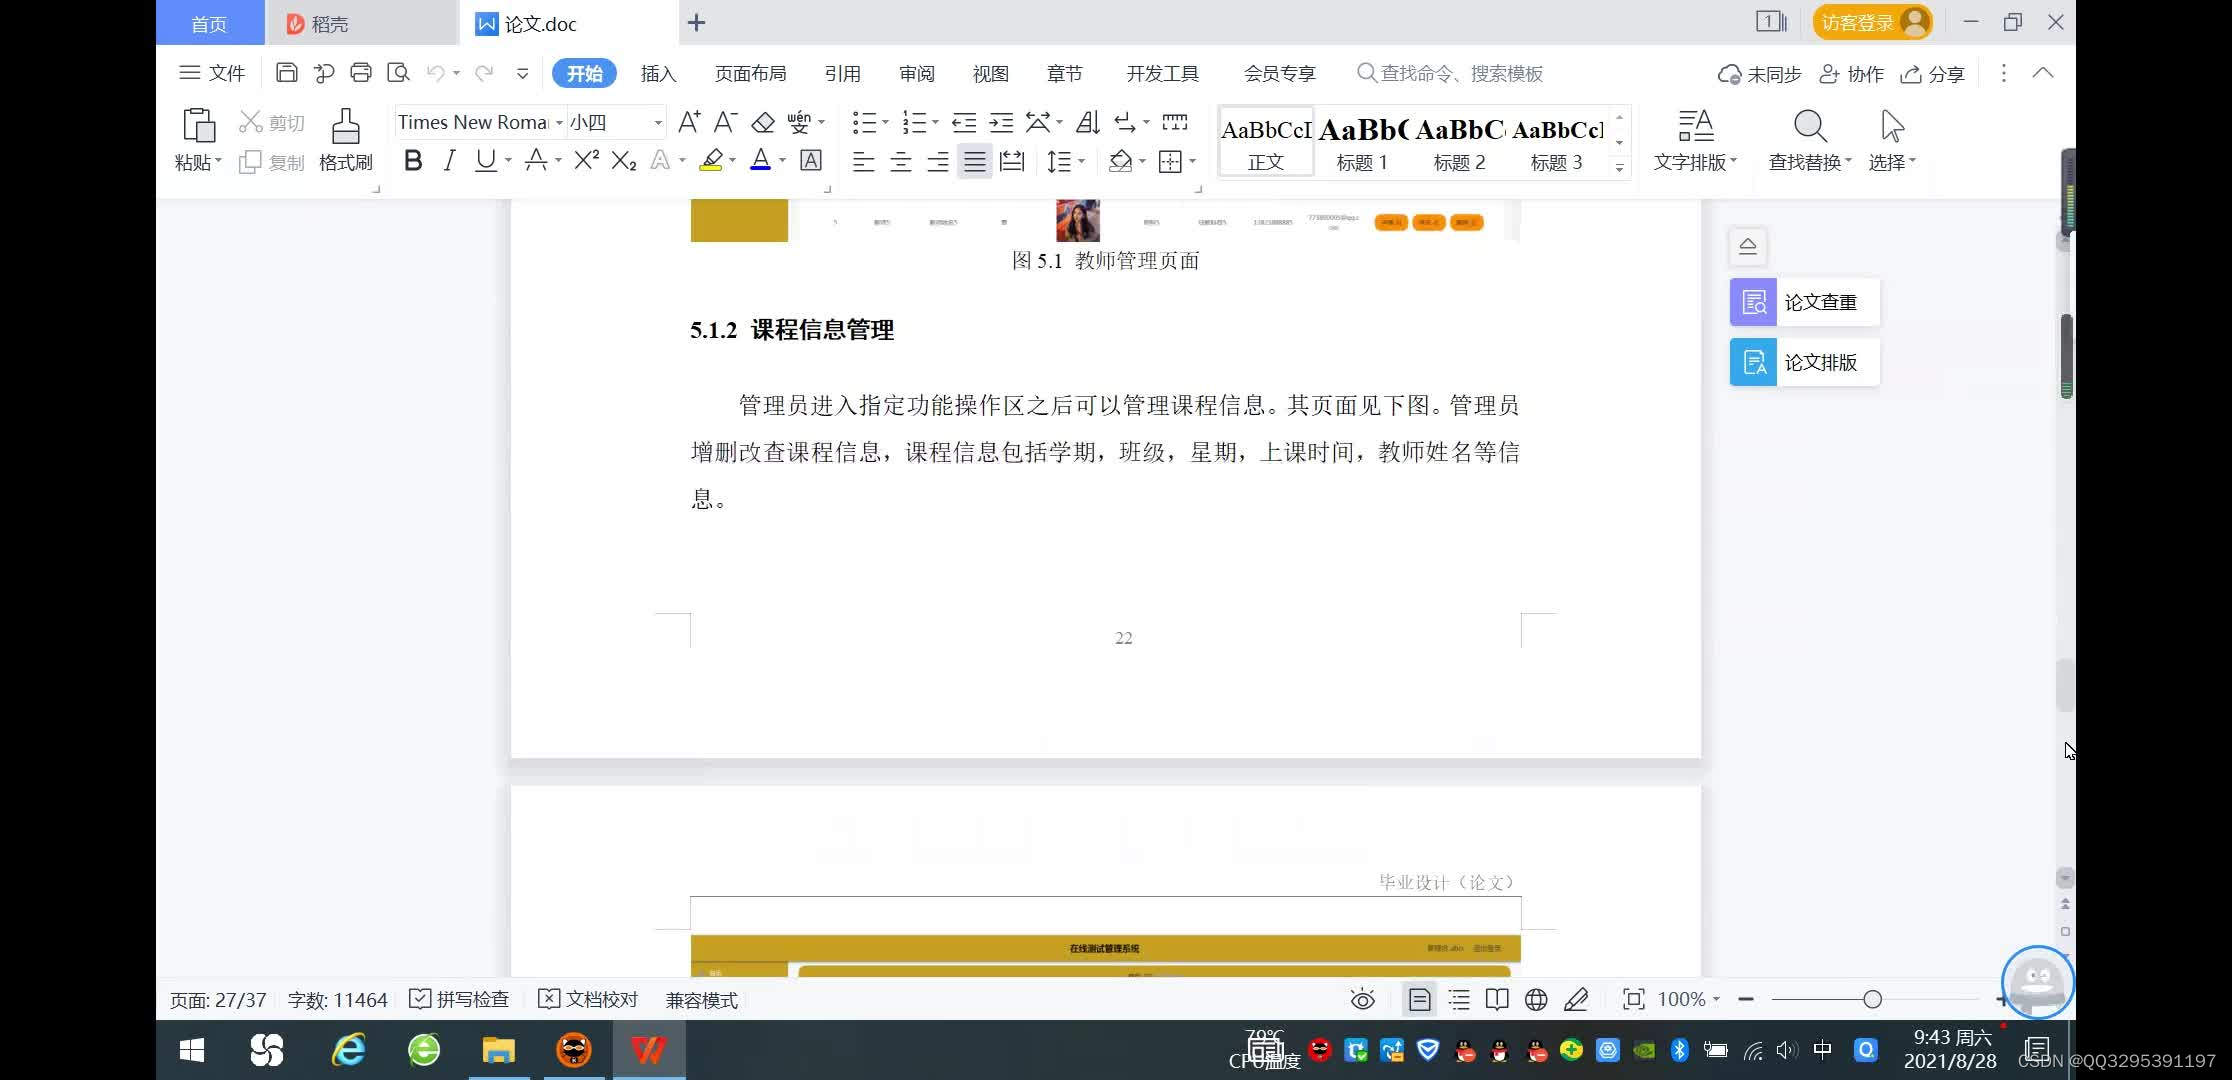This screenshot has width=2232, height=1080.
Task: Toggle Underline formatting
Action: [x=485, y=160]
